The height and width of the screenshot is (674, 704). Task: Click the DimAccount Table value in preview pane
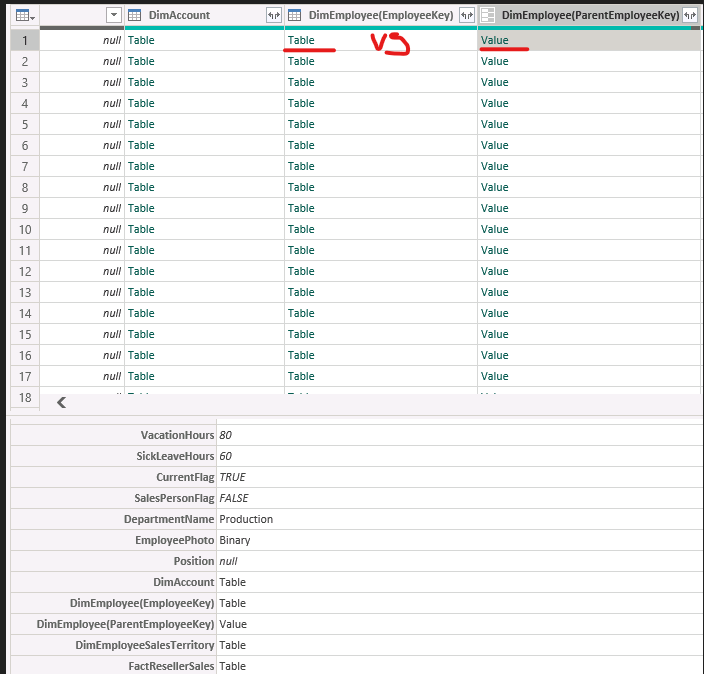[233, 582]
